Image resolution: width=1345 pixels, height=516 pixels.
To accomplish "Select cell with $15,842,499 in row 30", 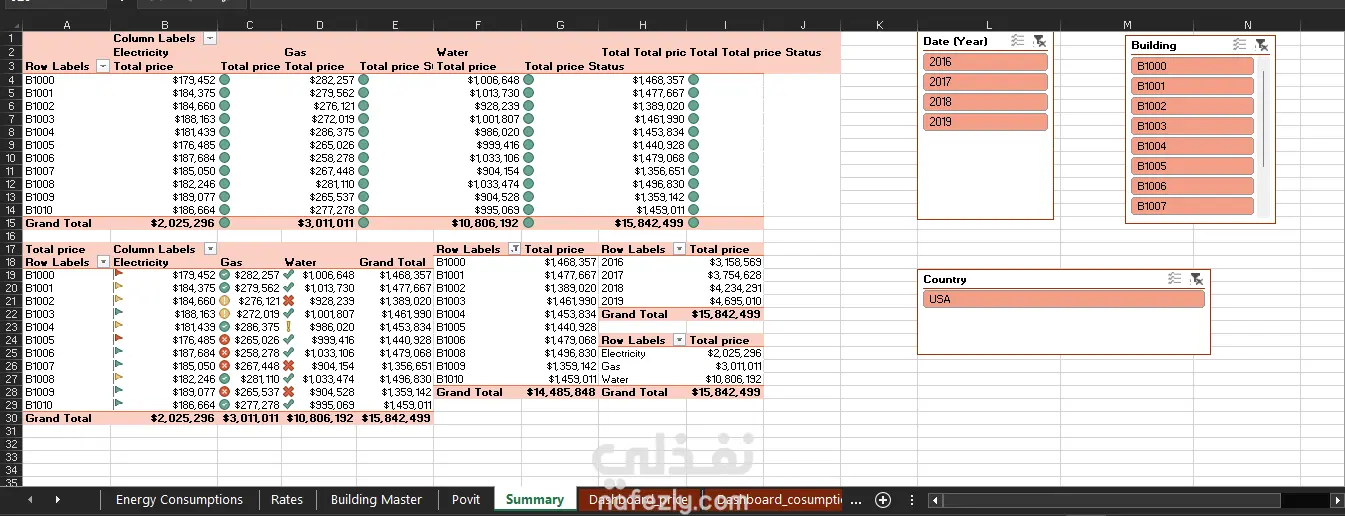I will [396, 418].
